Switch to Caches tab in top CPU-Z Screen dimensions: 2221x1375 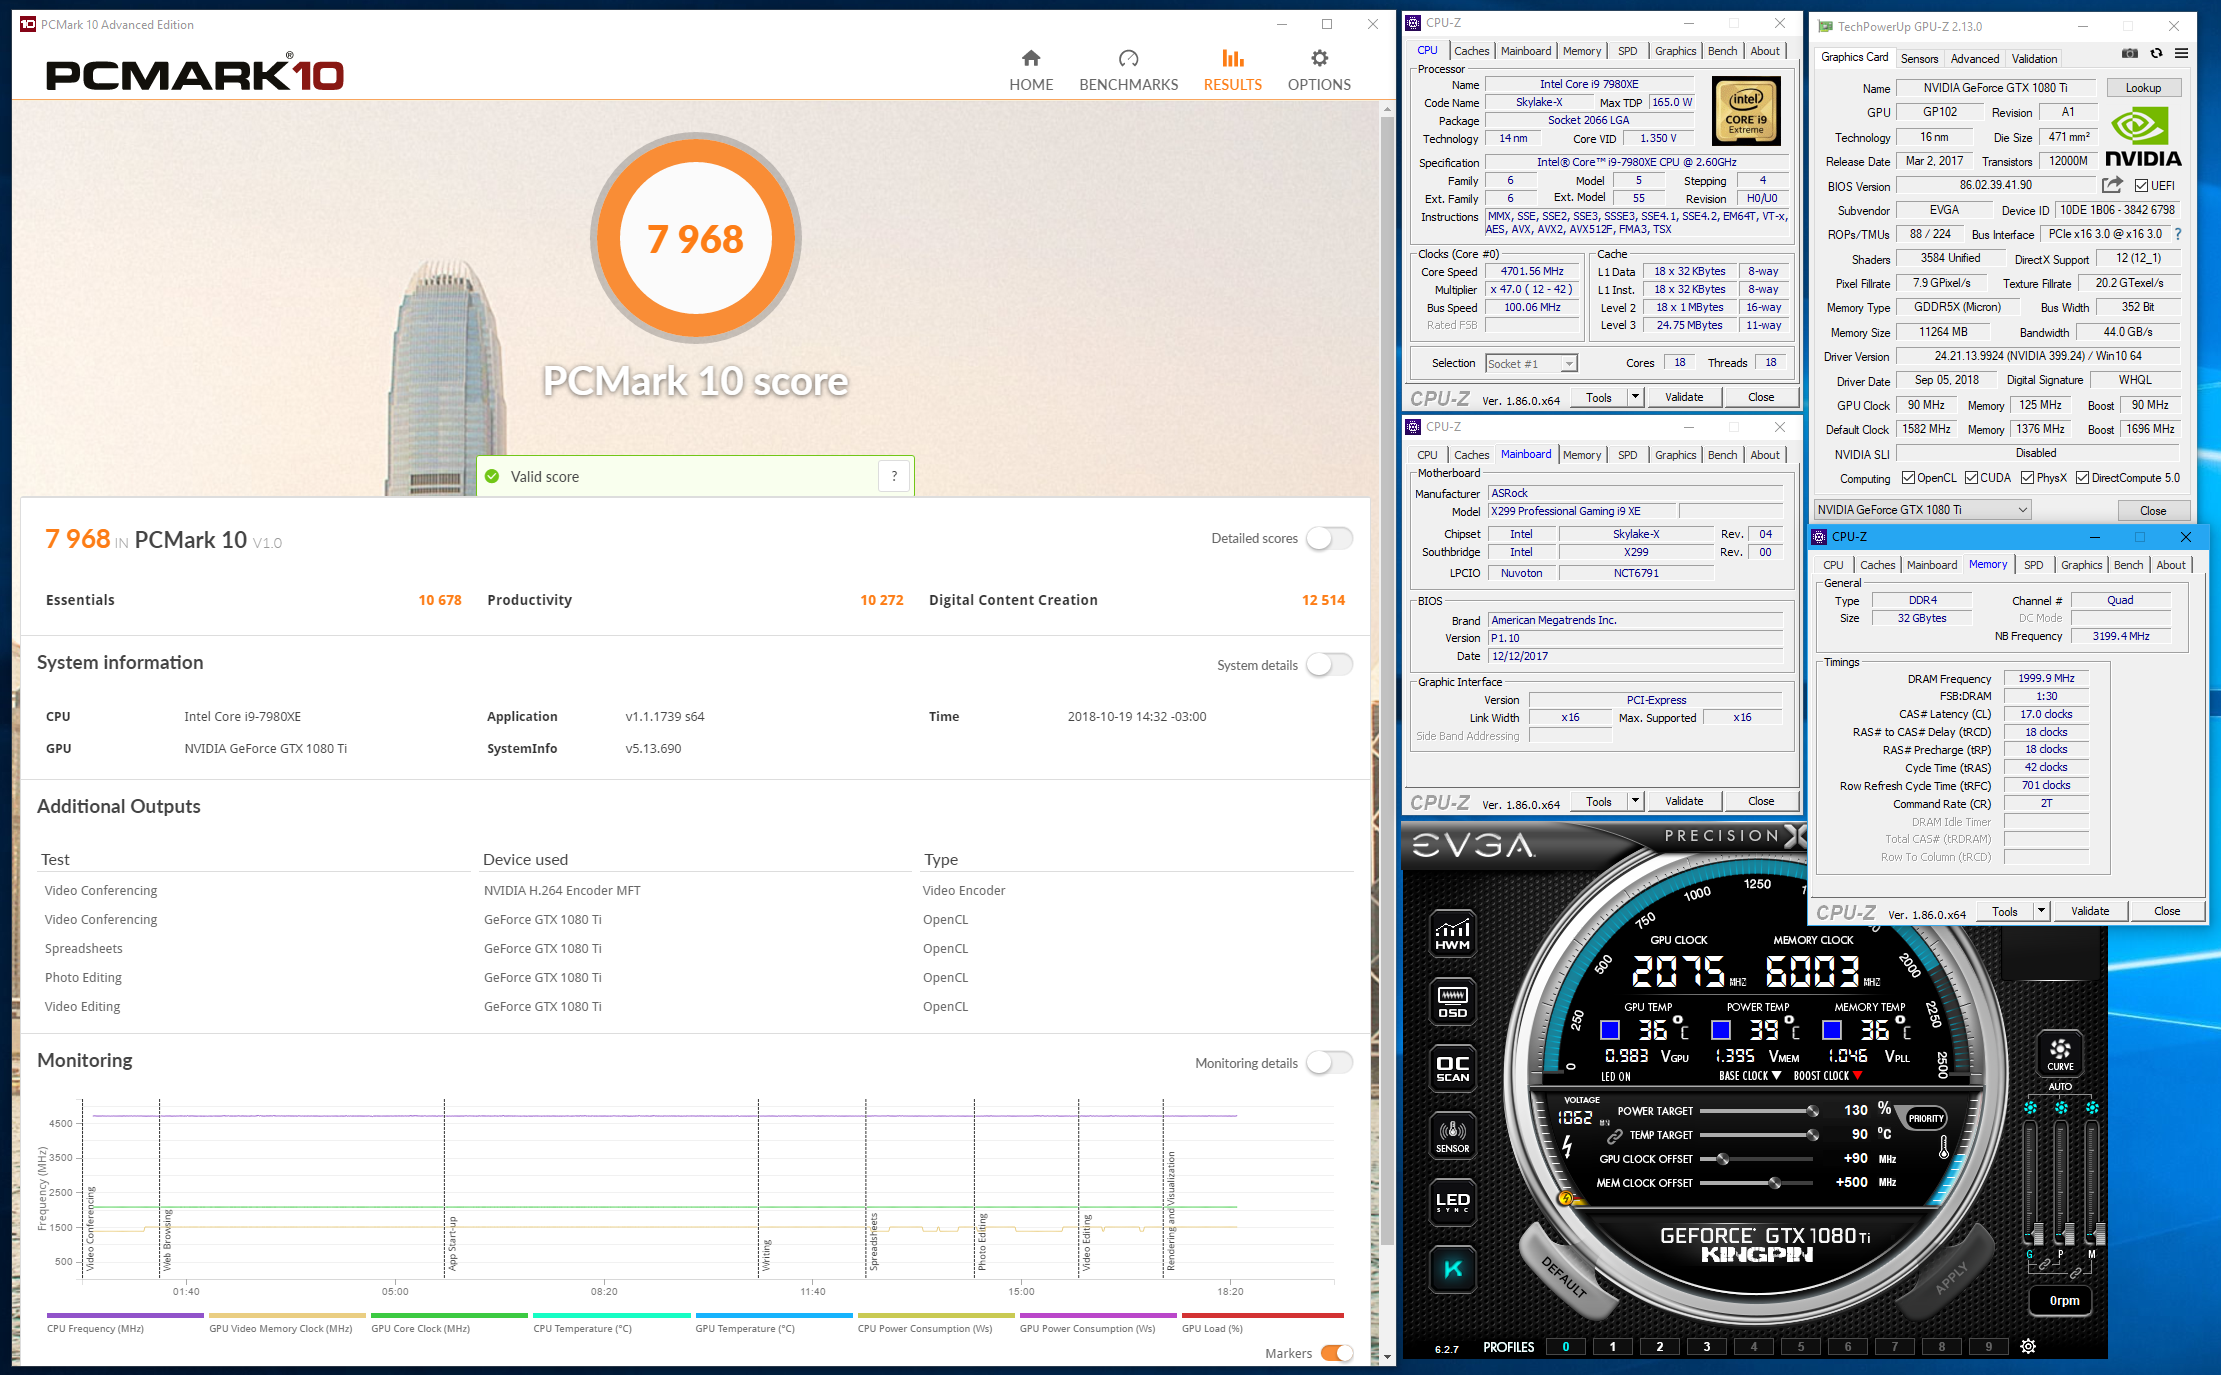point(1471,51)
